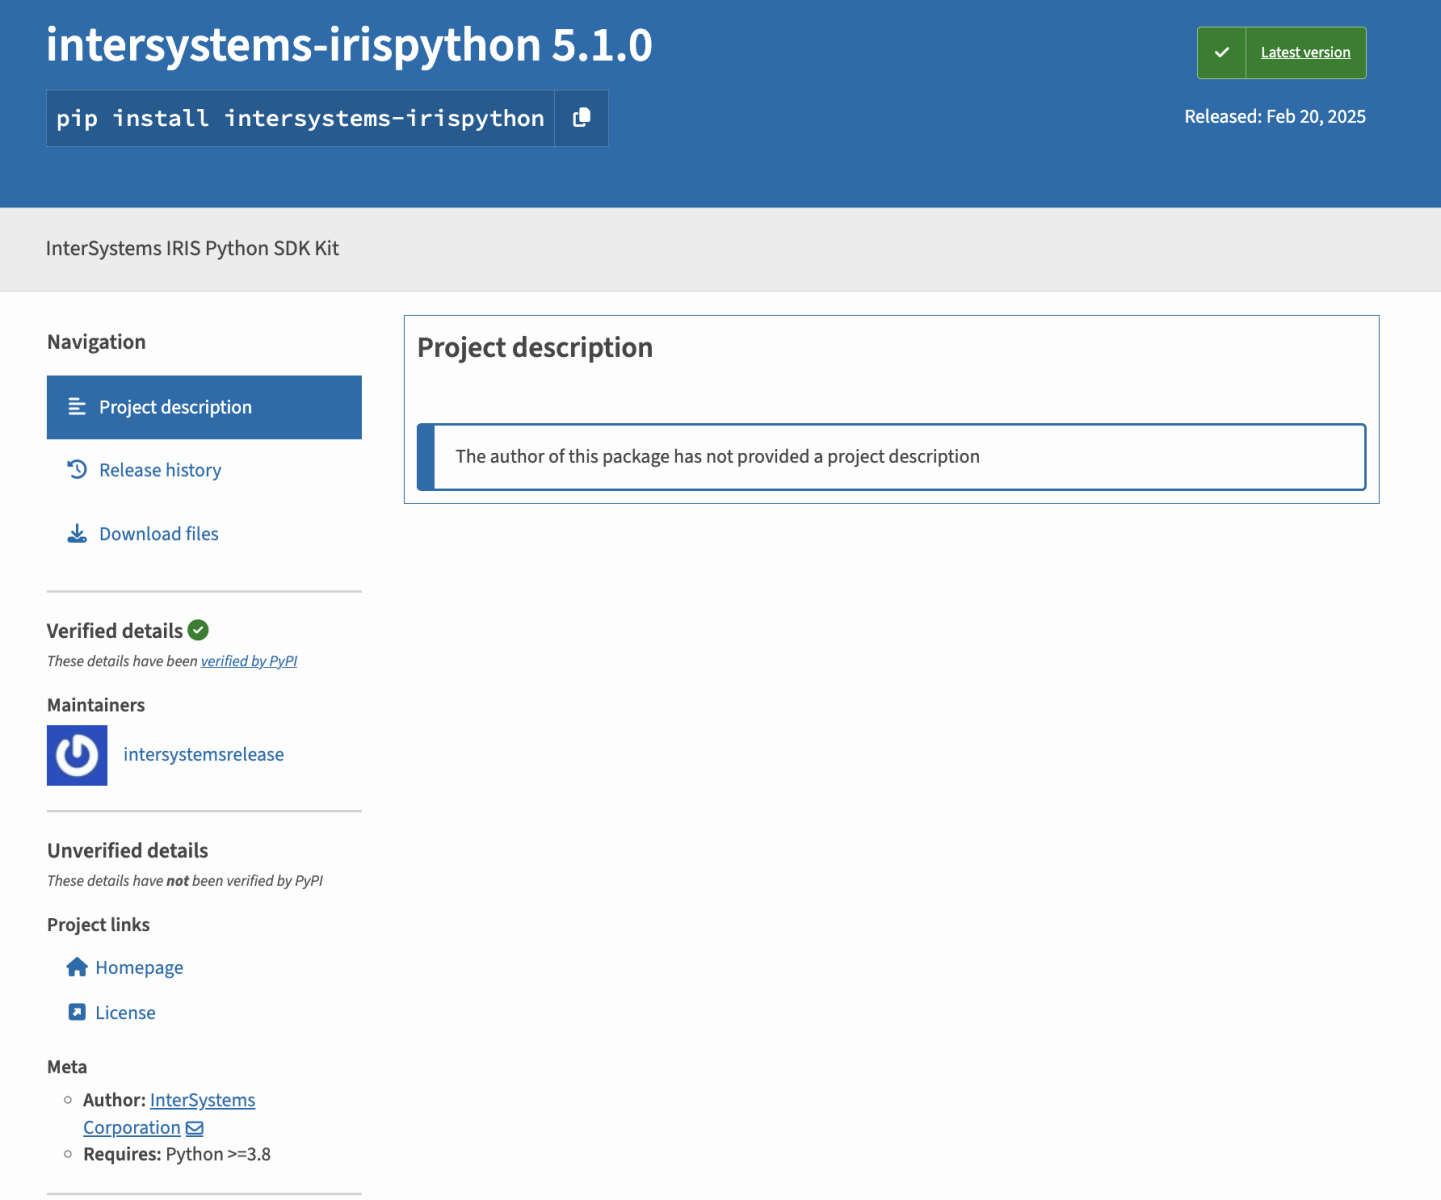The image size is (1441, 1200).
Task: Click the InterSystems Corporation author link
Action: pos(202,1100)
